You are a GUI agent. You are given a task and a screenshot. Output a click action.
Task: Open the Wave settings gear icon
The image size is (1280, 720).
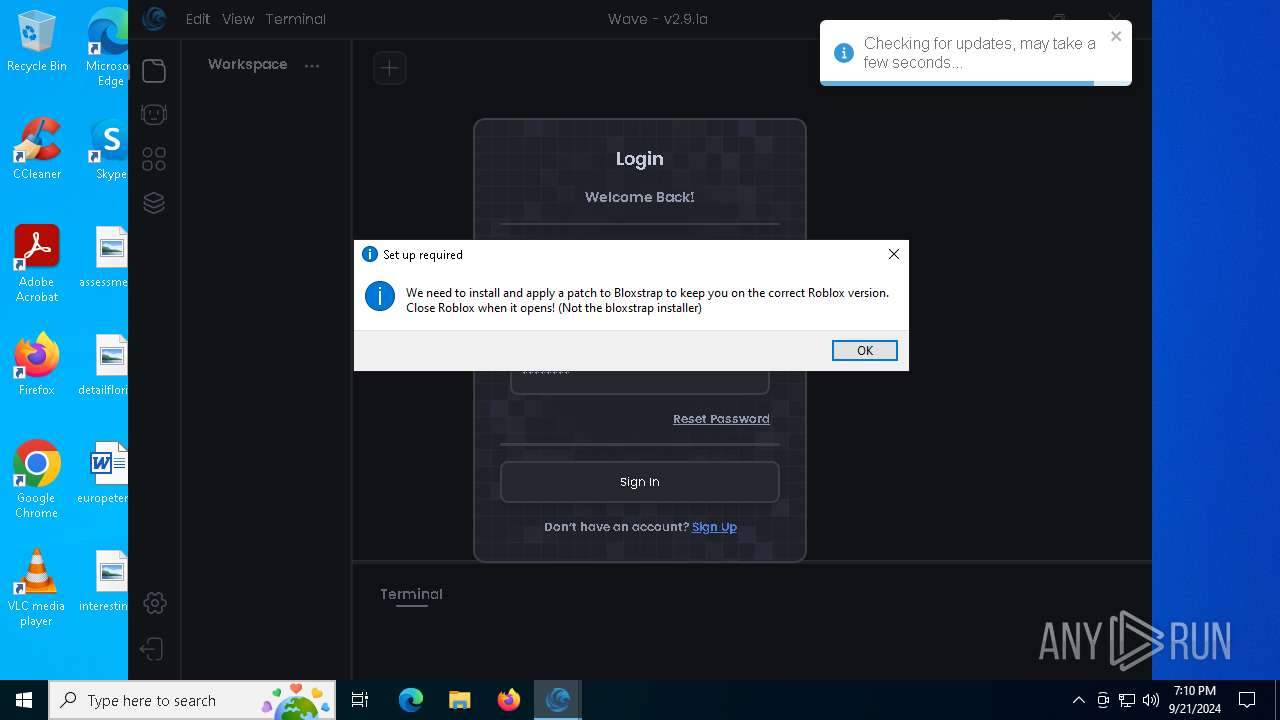coord(154,603)
